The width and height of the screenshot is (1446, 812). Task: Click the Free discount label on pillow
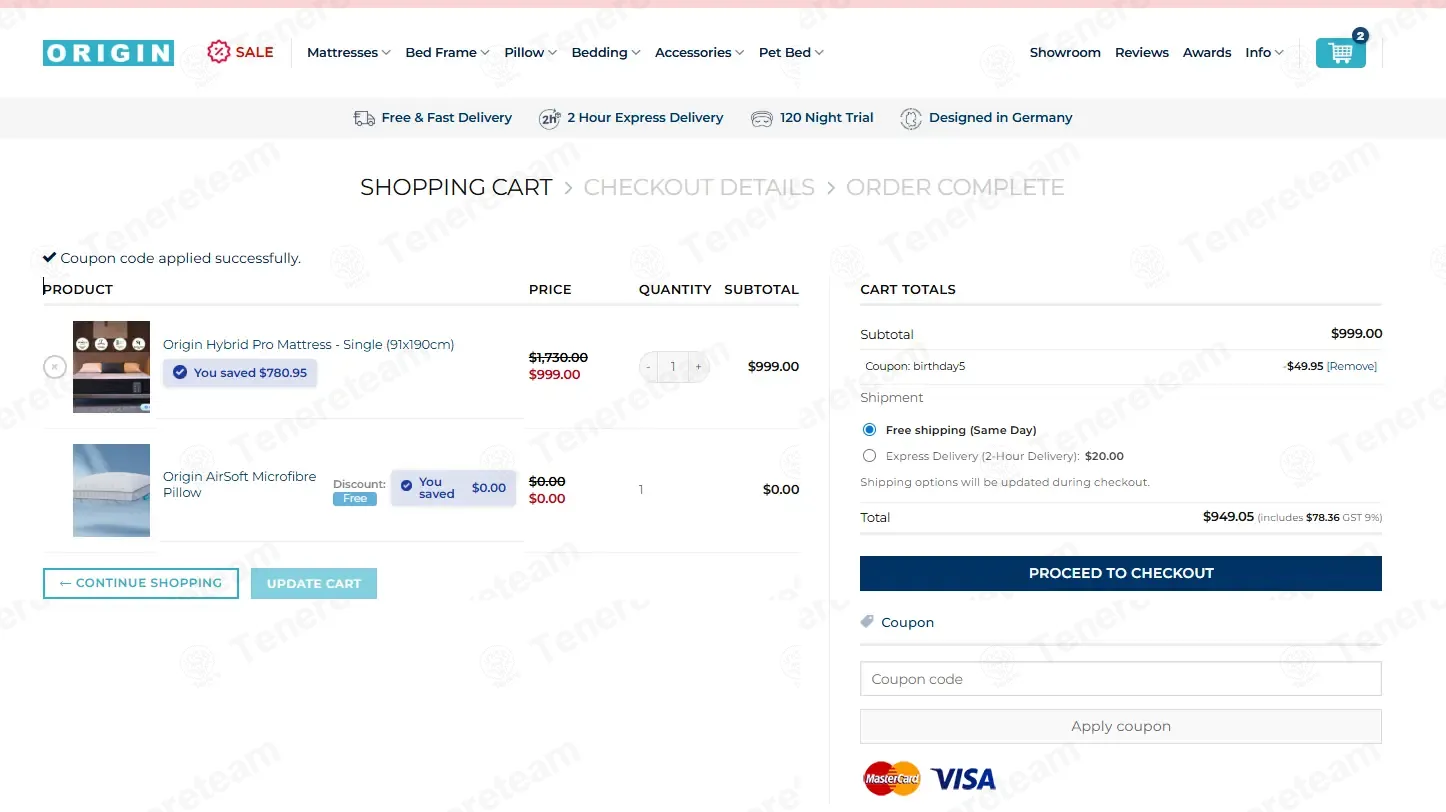(x=355, y=498)
